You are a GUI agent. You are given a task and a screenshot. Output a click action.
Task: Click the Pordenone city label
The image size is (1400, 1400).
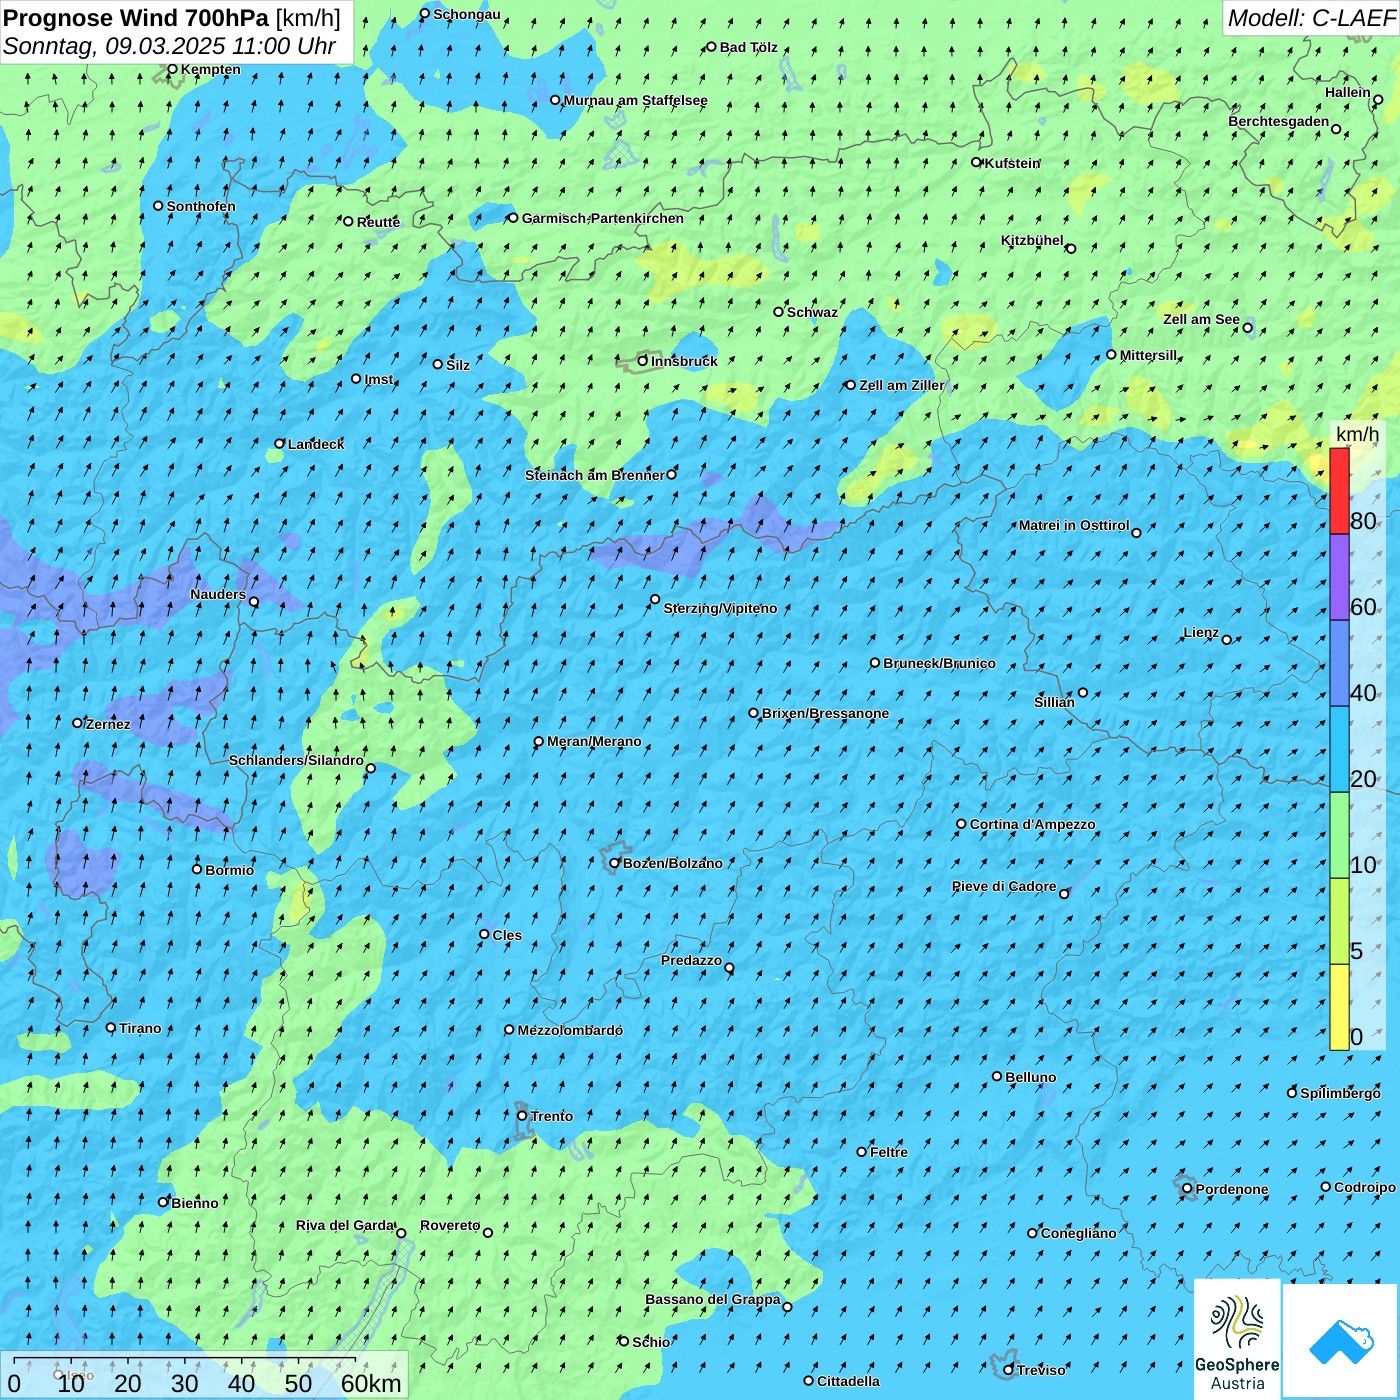(1232, 1189)
